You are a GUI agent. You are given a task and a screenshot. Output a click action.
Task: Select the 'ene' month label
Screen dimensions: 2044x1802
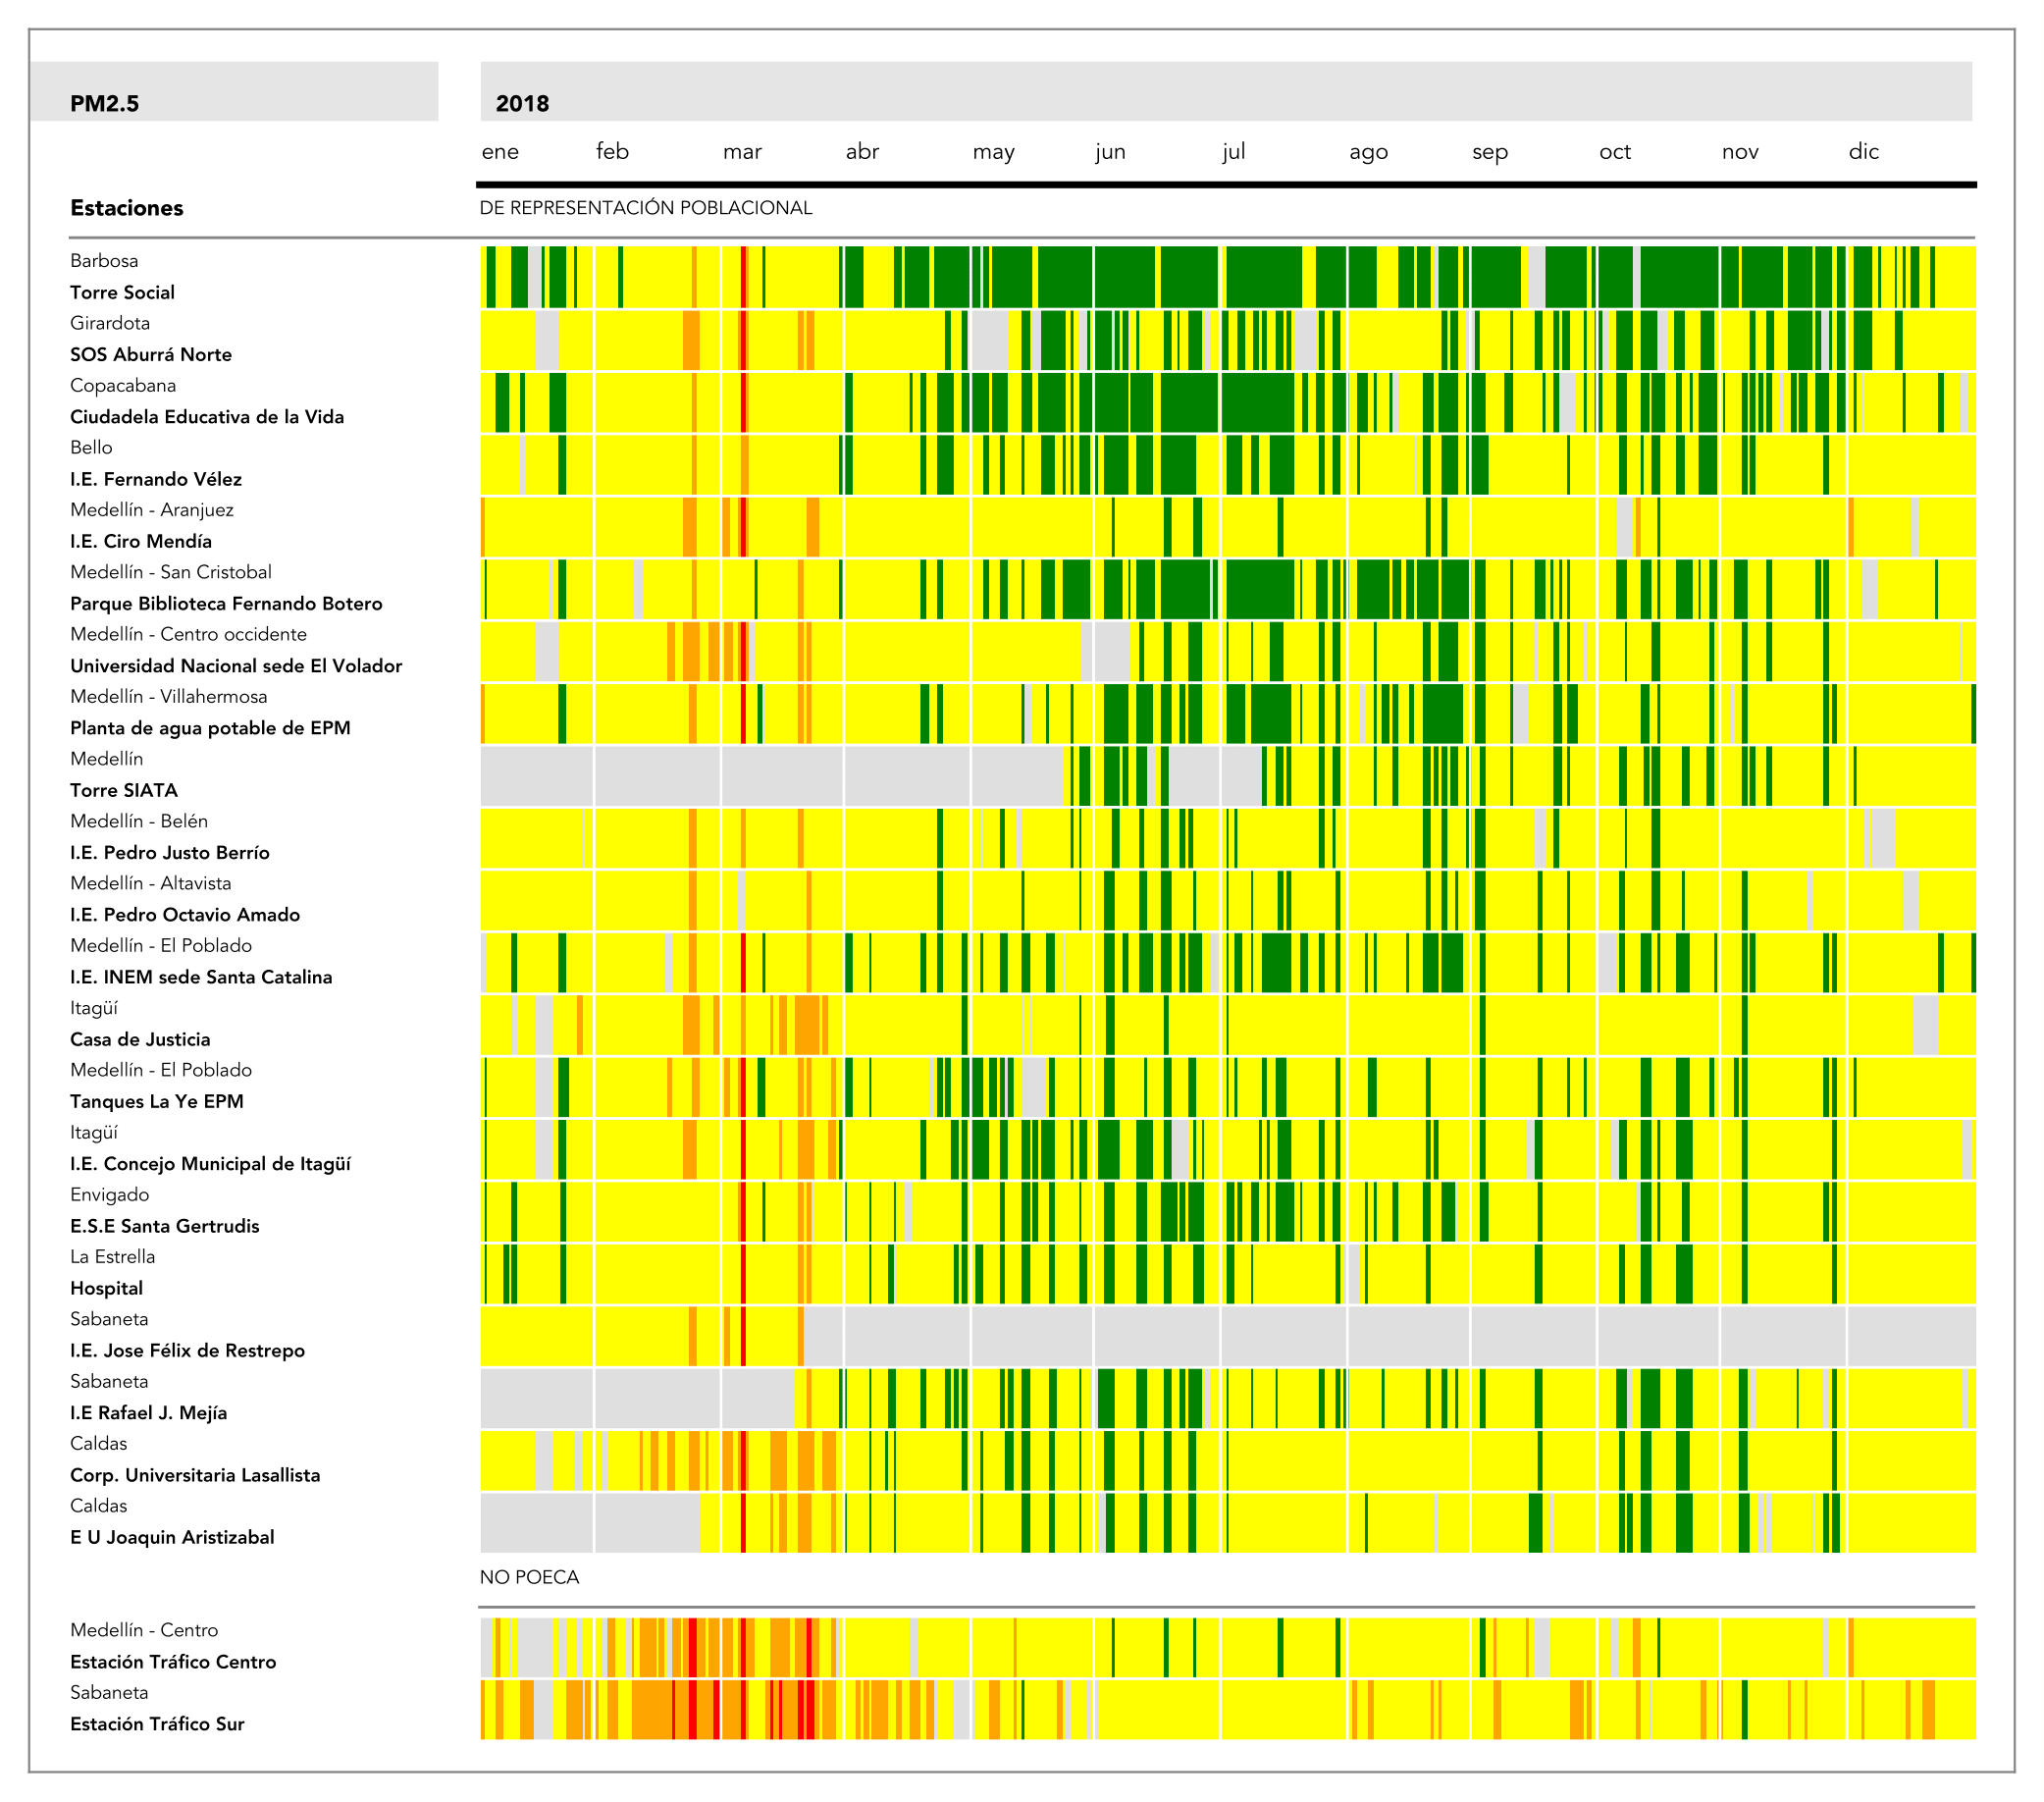(500, 151)
